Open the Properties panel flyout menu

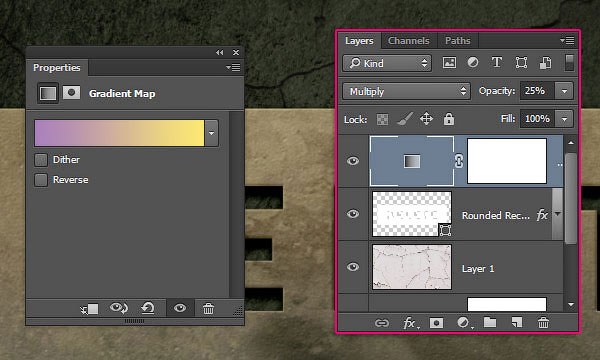233,67
